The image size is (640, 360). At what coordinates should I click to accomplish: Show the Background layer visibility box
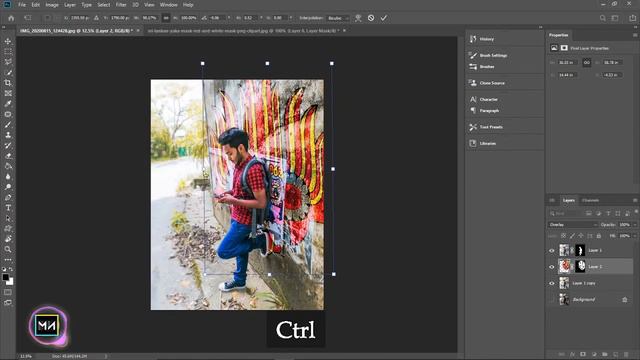pos(552,299)
